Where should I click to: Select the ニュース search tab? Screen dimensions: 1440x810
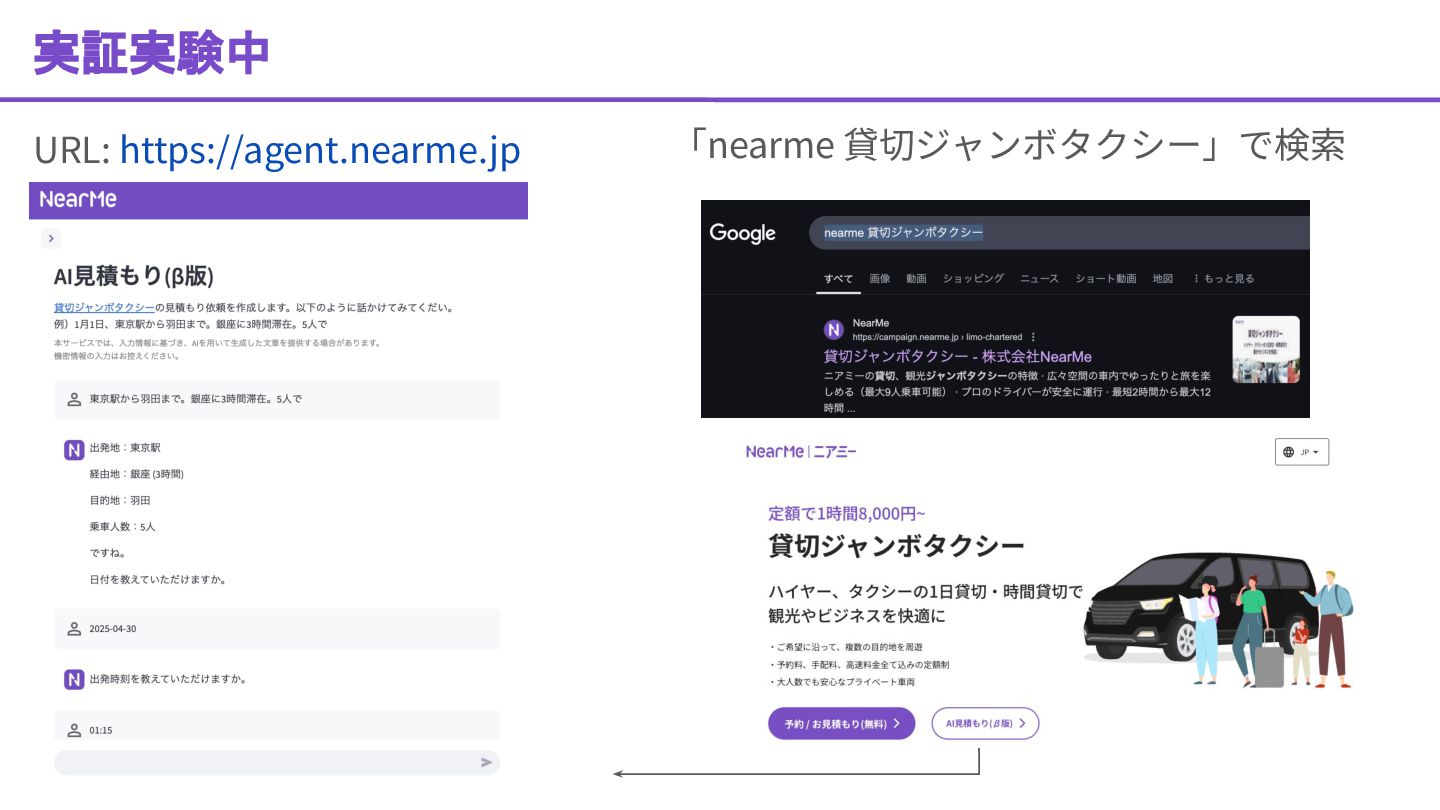click(1039, 278)
